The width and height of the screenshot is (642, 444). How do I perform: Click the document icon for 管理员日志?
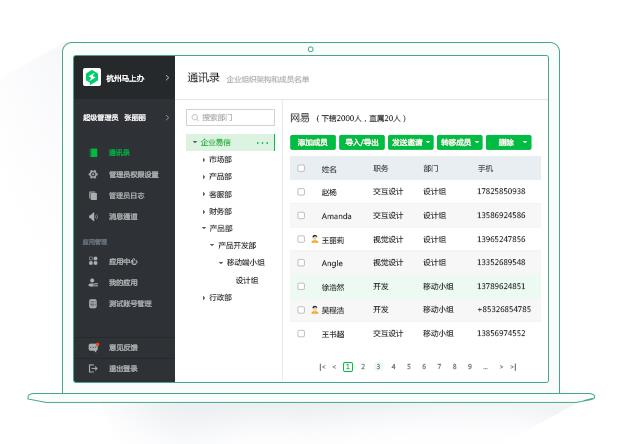[x=93, y=196]
